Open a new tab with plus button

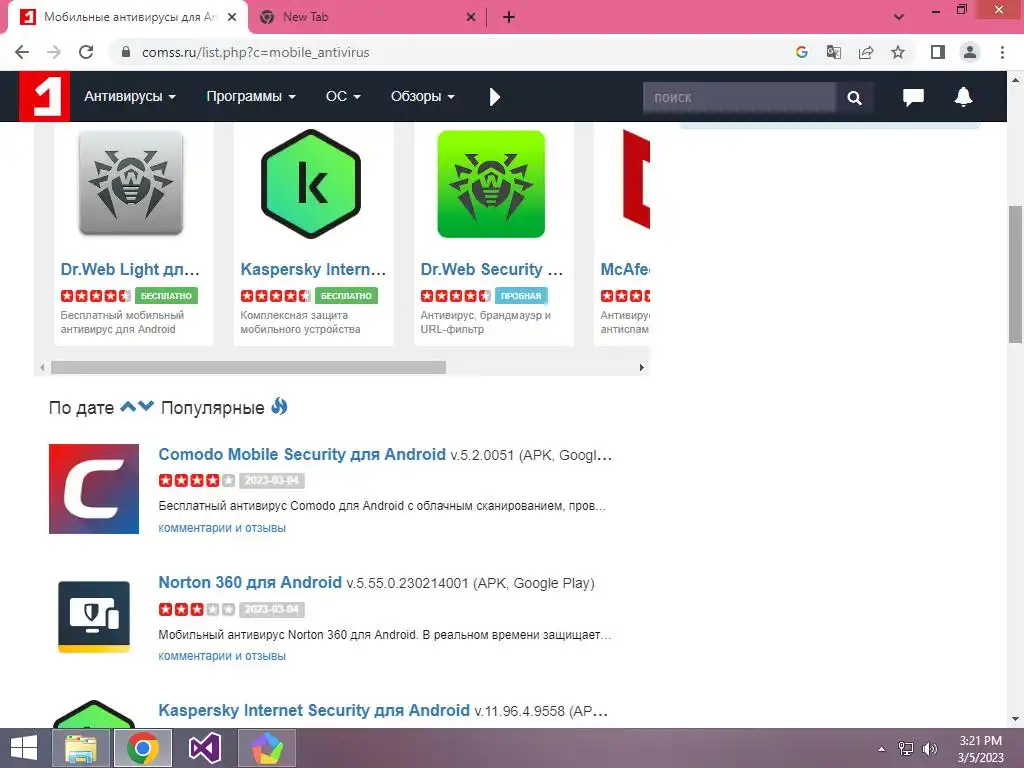click(509, 18)
